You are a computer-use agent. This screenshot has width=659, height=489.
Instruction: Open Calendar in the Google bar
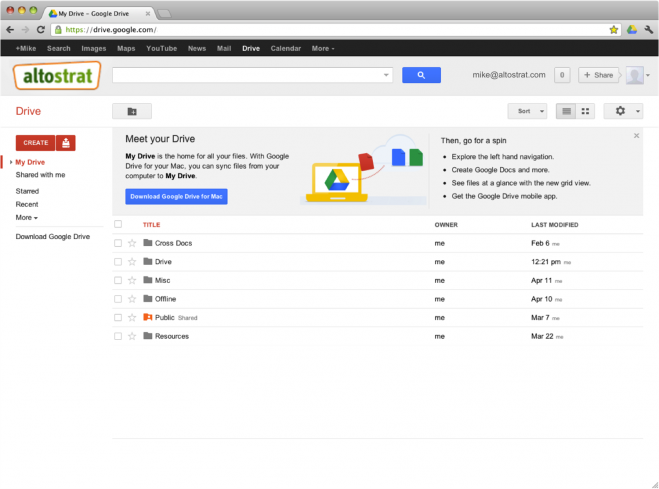pyautogui.click(x=286, y=49)
